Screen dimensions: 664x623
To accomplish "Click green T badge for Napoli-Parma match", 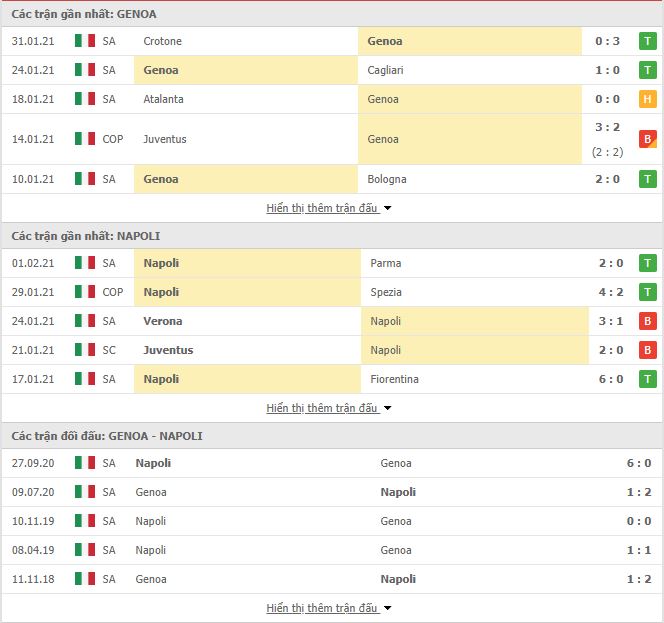I will (x=647, y=263).
